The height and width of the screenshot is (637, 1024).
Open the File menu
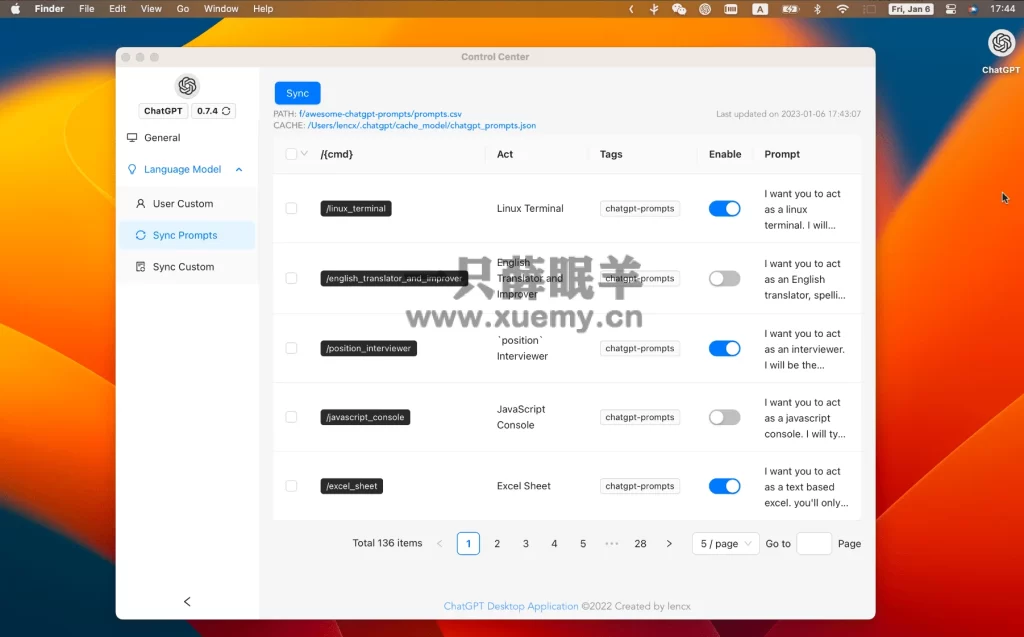tap(86, 8)
